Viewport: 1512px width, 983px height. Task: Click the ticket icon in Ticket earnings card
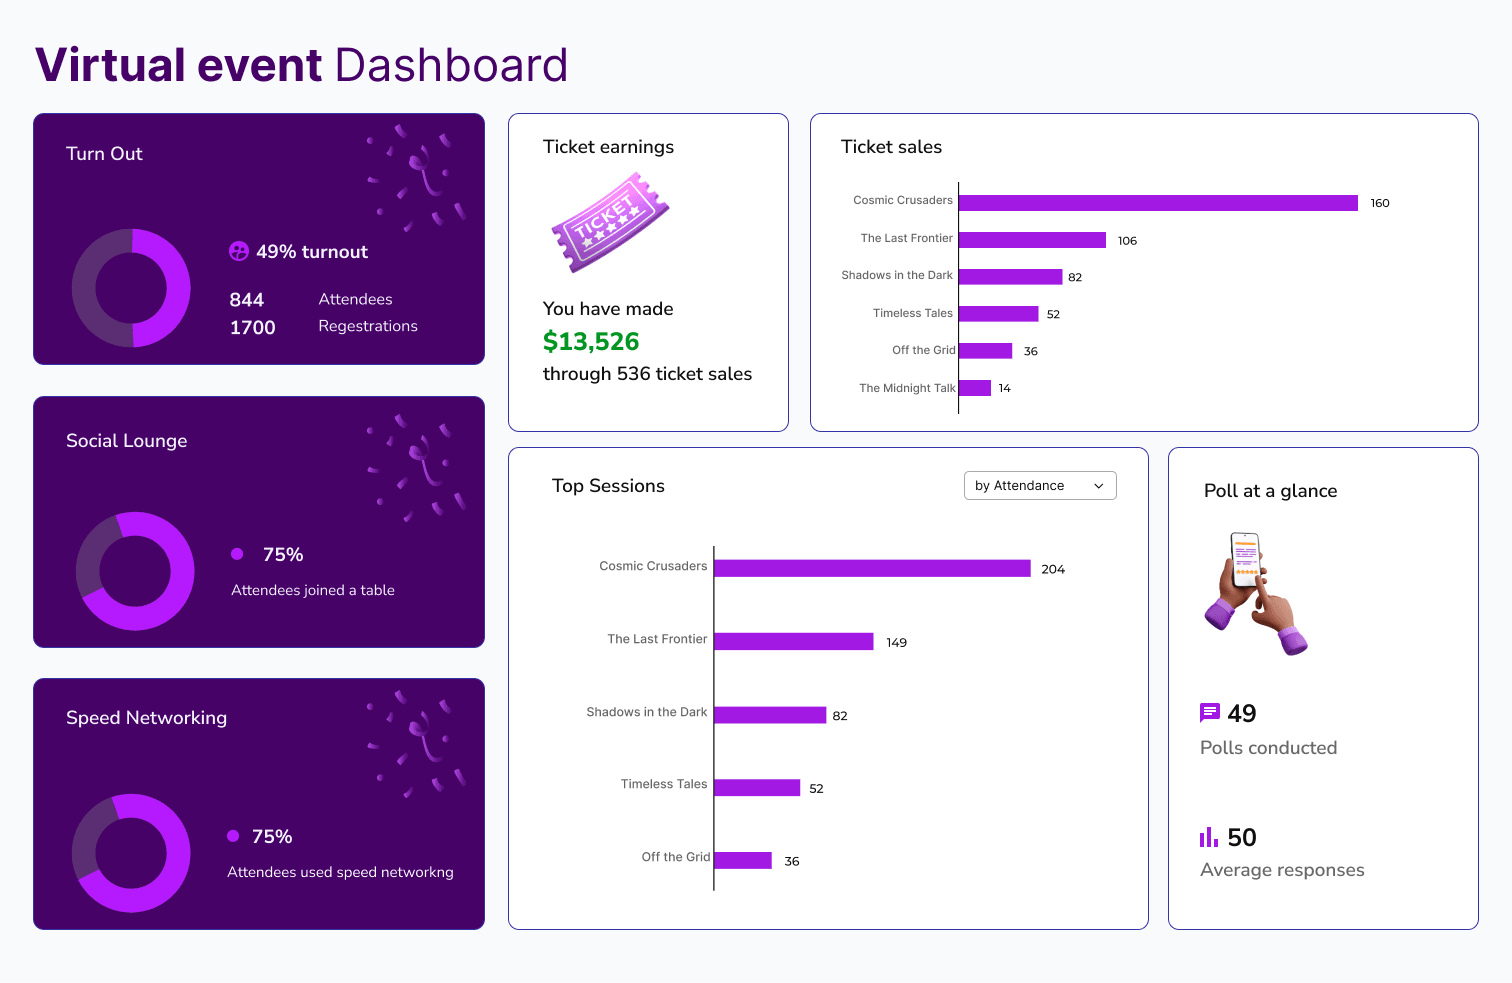(x=610, y=222)
